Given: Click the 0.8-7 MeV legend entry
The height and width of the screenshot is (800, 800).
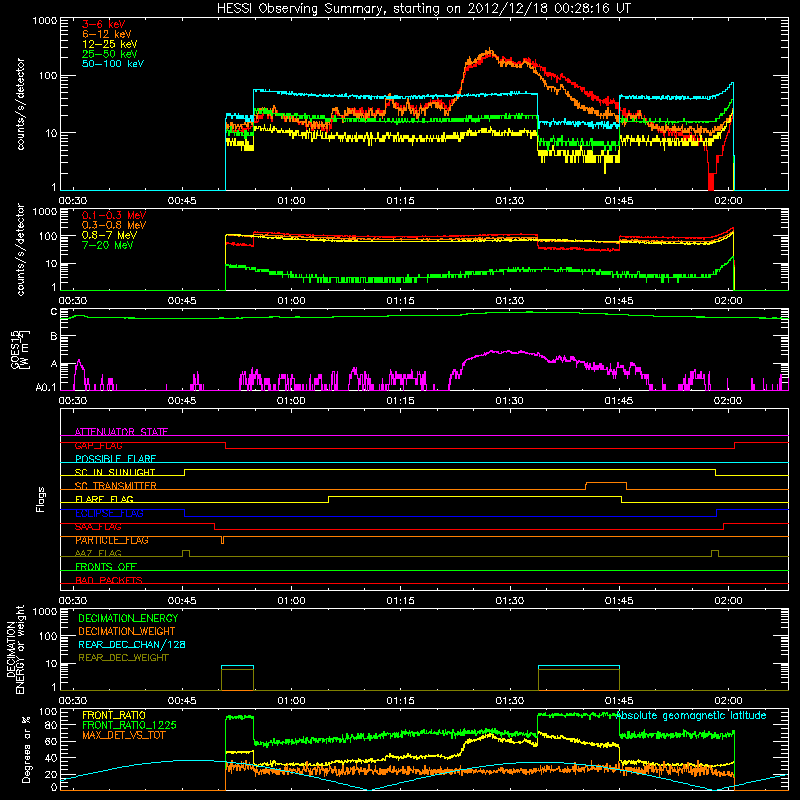Looking at the screenshot, I should click(x=110, y=235).
